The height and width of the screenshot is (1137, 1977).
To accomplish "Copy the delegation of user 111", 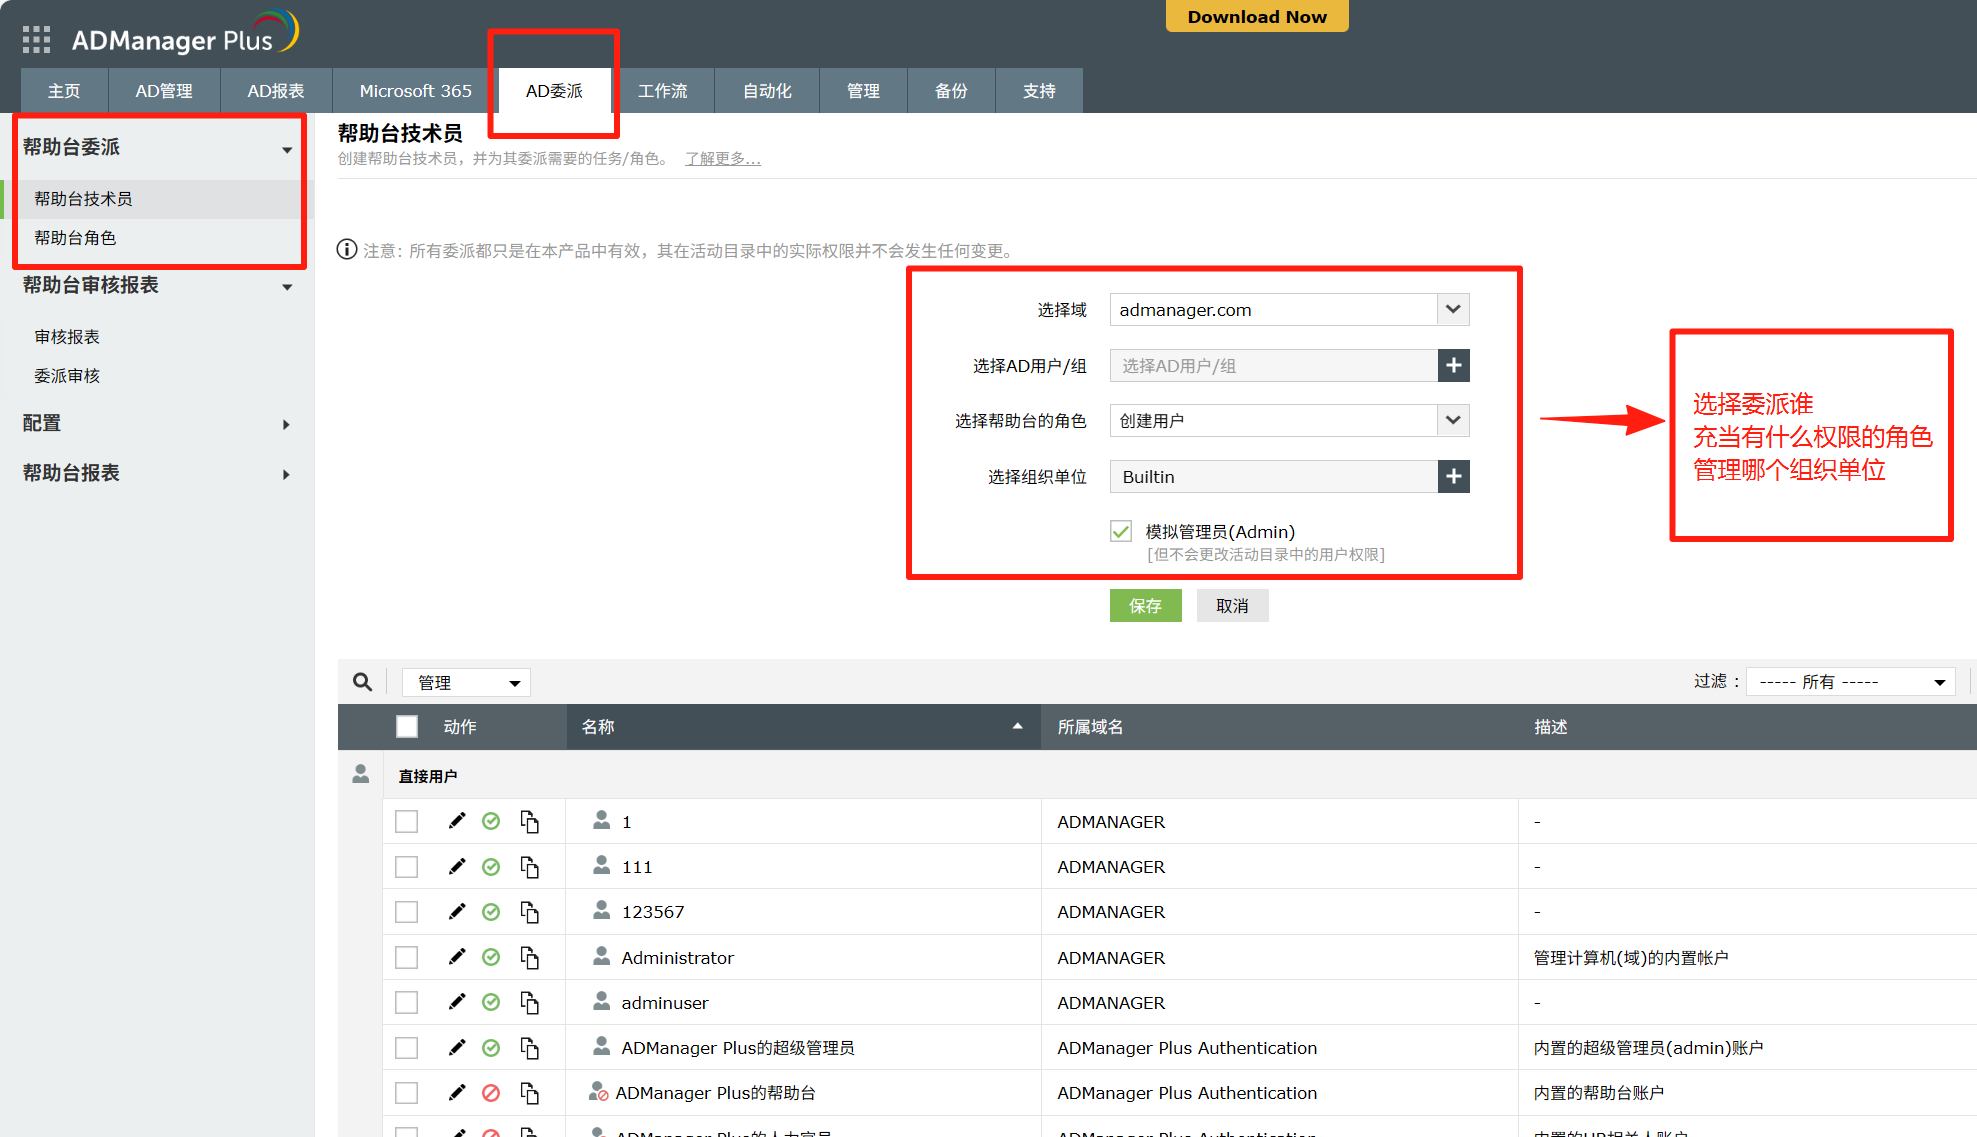I will (x=530, y=867).
